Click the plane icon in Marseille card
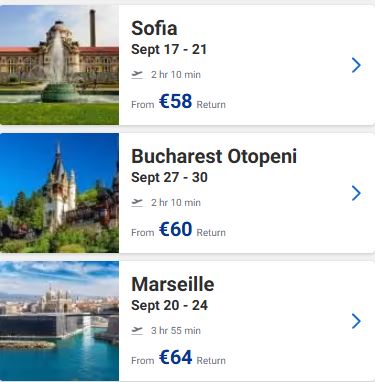 coord(137,330)
